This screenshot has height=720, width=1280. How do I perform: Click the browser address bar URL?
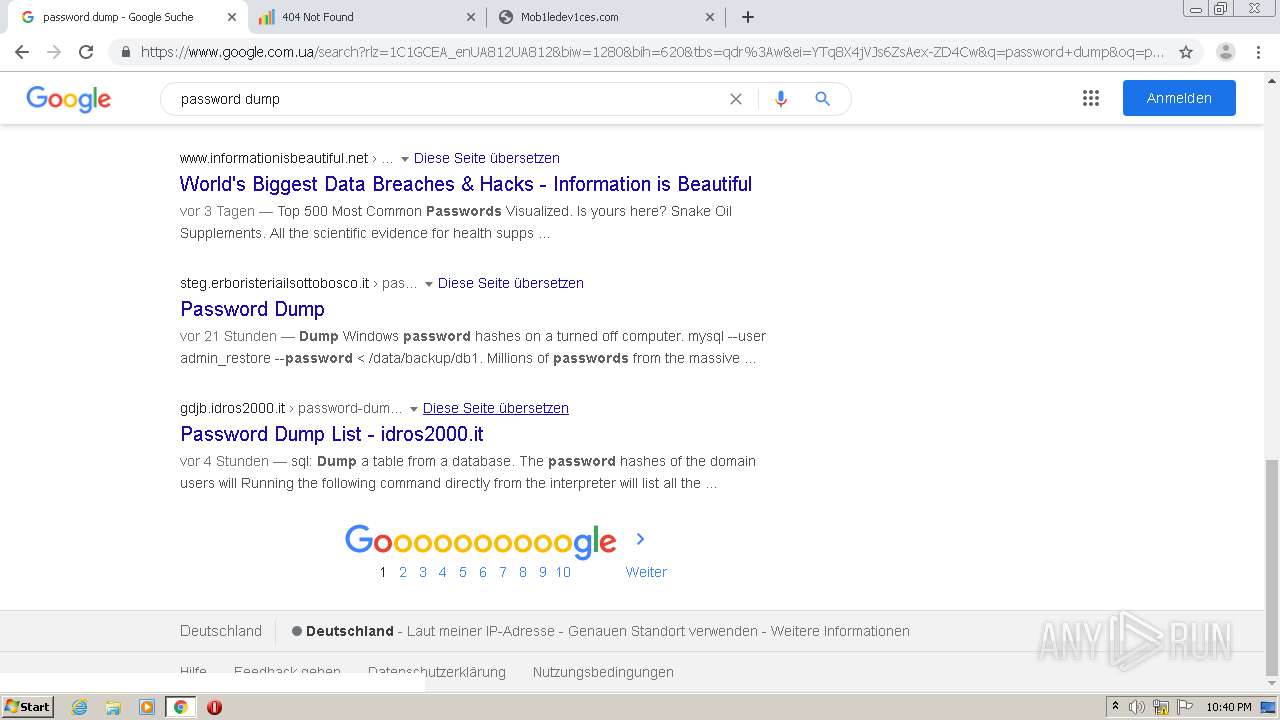tap(652, 52)
